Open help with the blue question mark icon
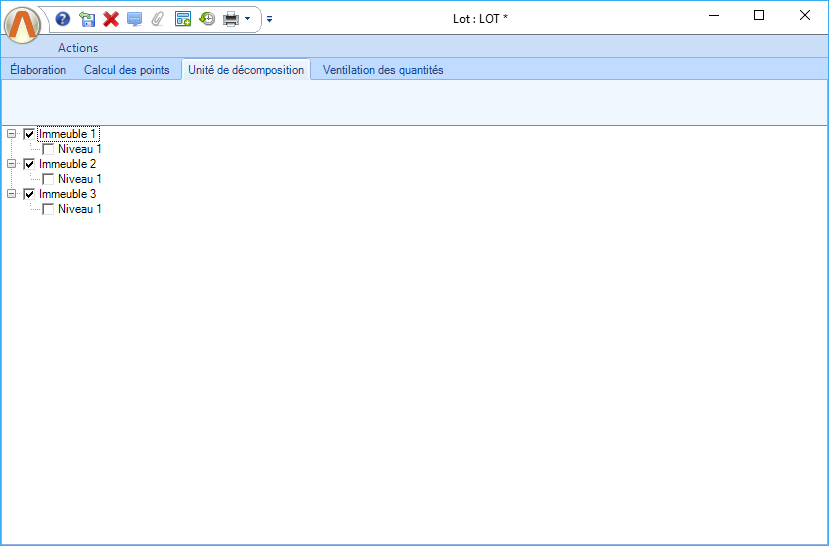The image size is (829, 546). pyautogui.click(x=63, y=18)
